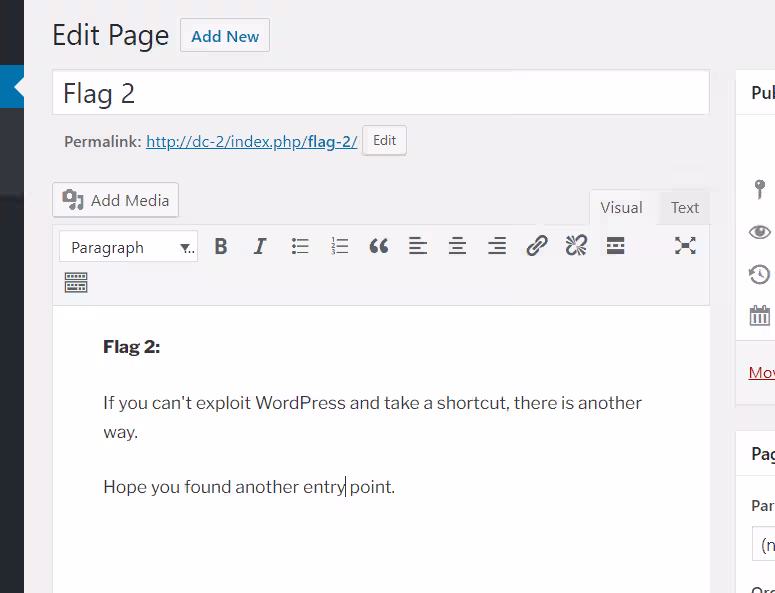Viewport: 775px width, 593px height.
Task: Click the remove link icon
Action: (x=576, y=246)
